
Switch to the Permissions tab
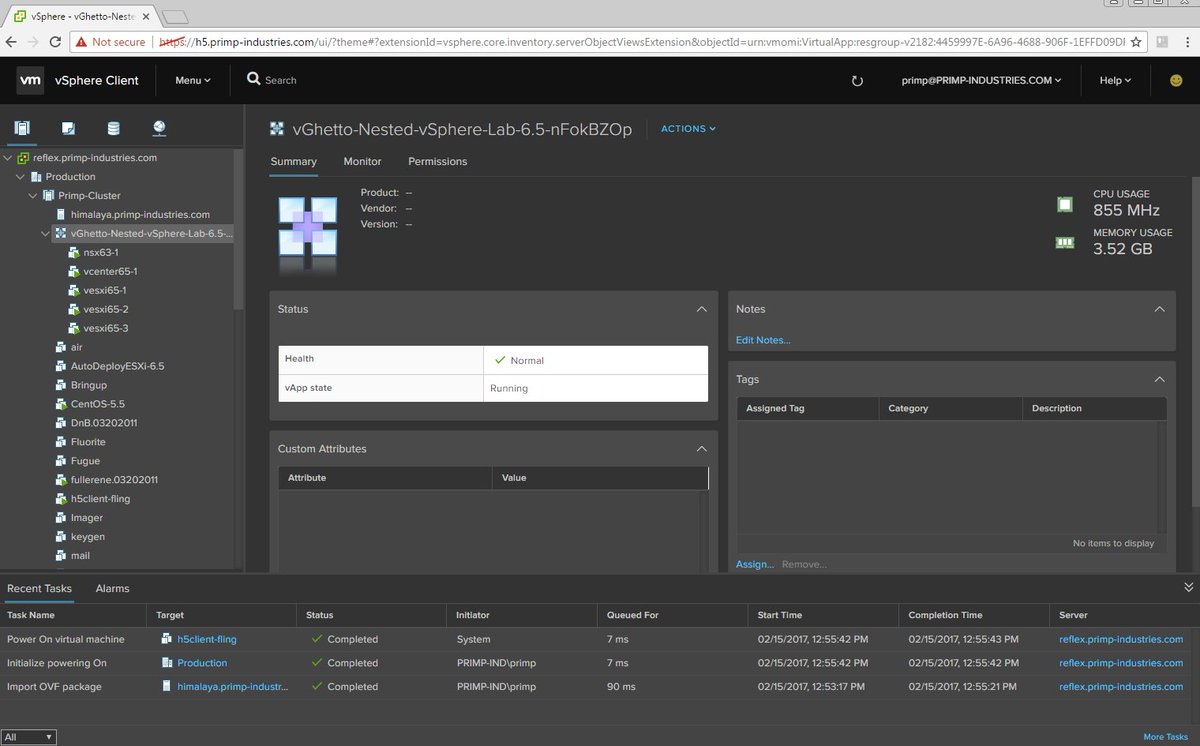coord(437,161)
